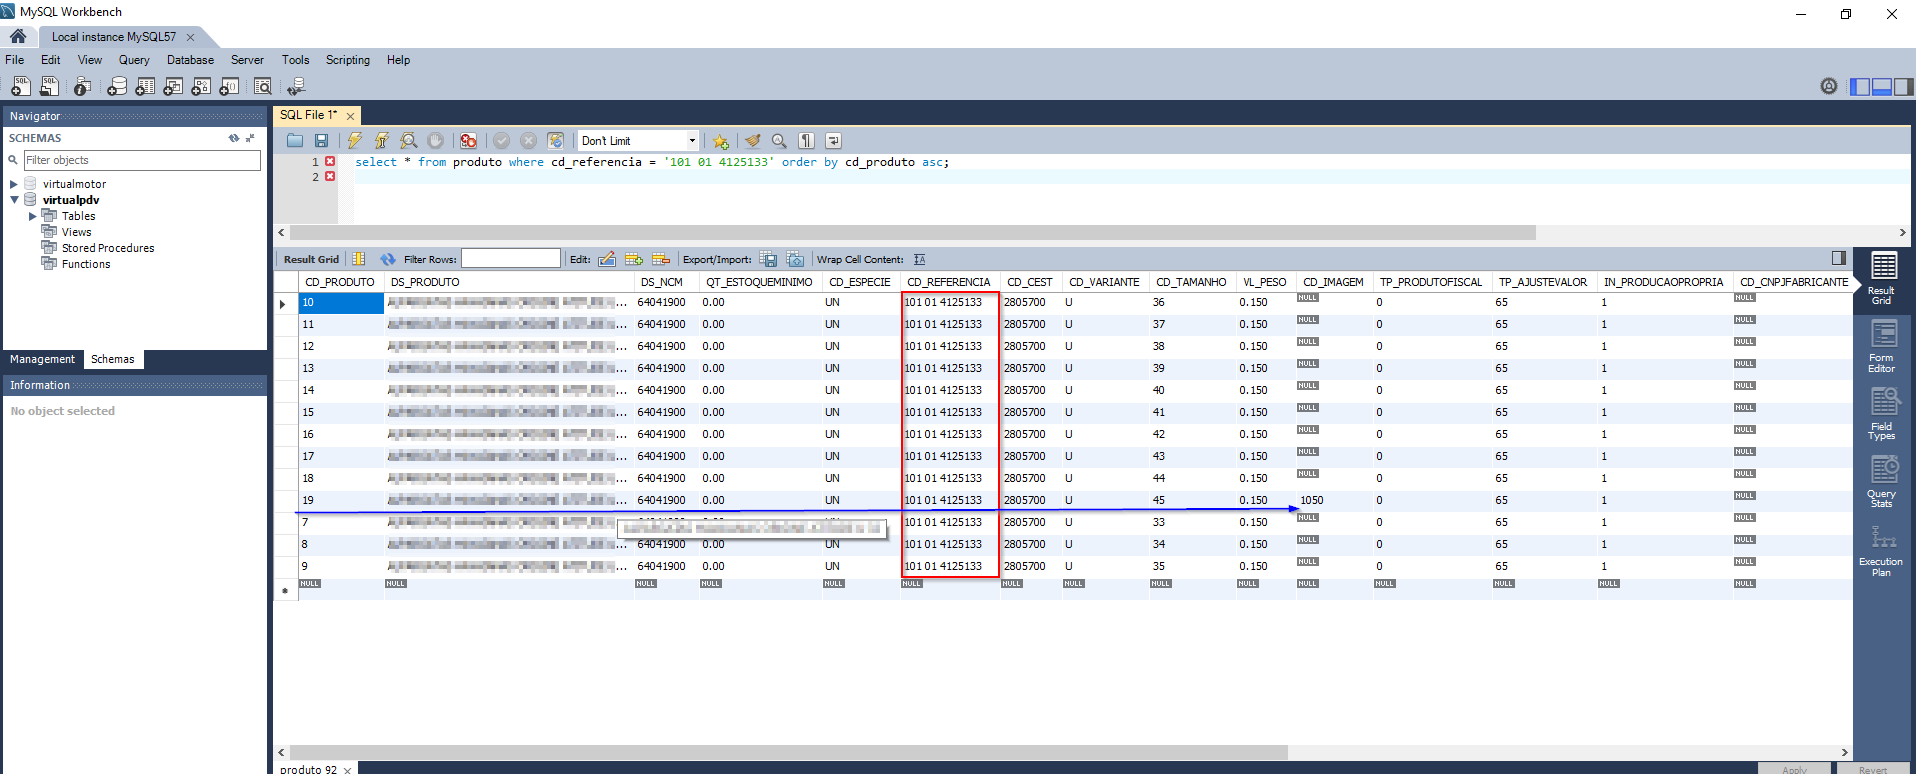Toggle the left sidebar panel visibility
The image size is (1916, 774).
(x=1860, y=87)
